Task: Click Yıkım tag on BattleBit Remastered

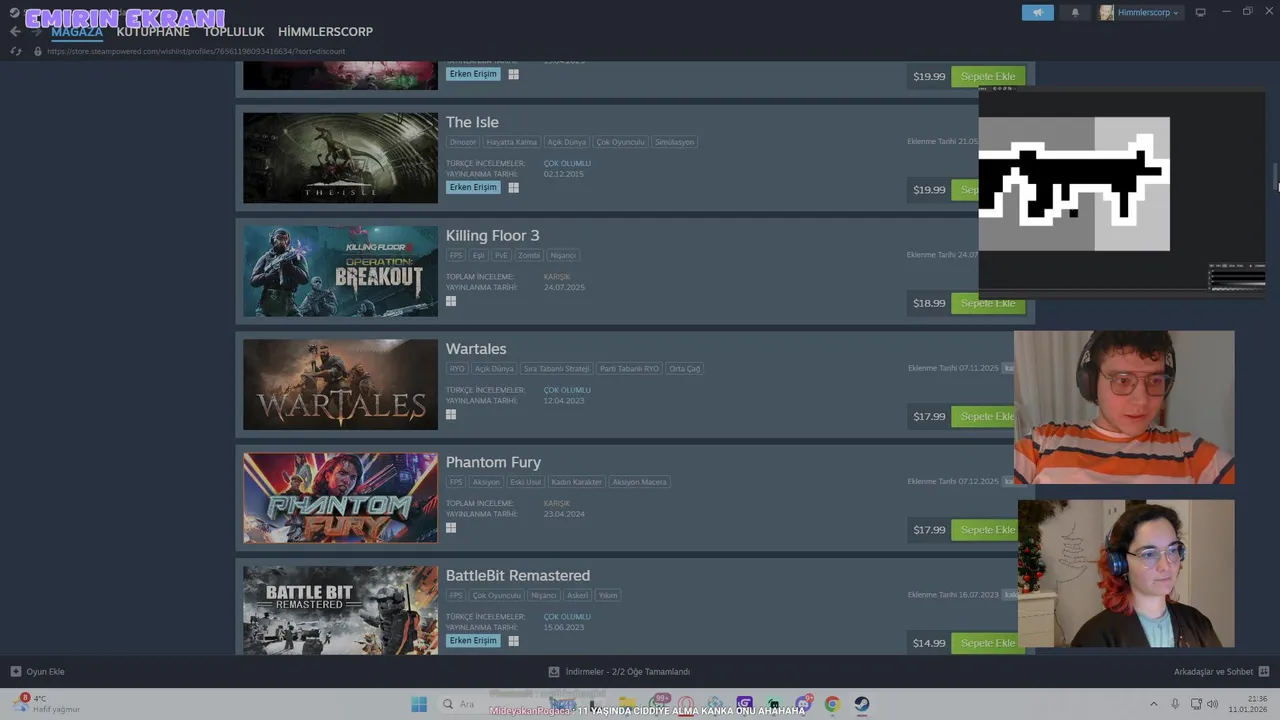Action: (x=608, y=595)
